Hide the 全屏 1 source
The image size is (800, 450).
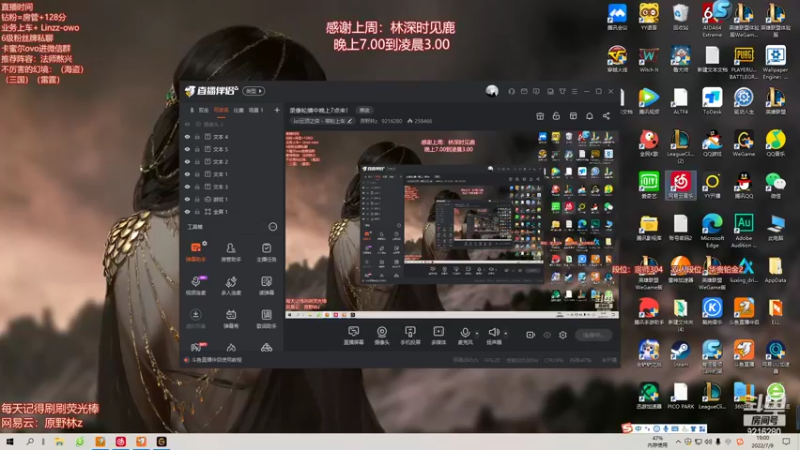click(x=187, y=211)
